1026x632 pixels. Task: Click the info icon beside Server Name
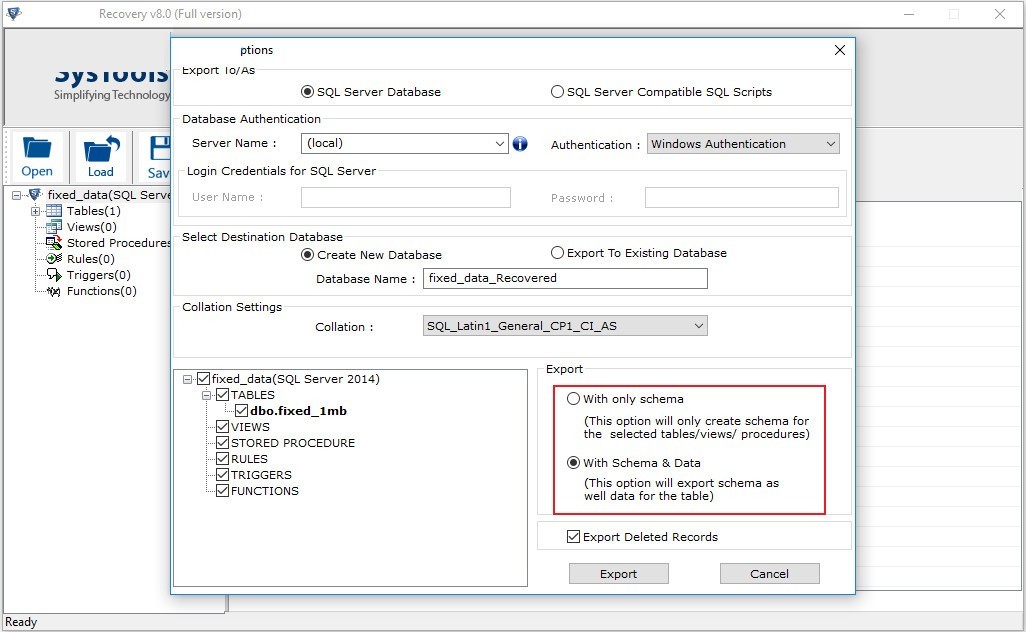point(520,144)
